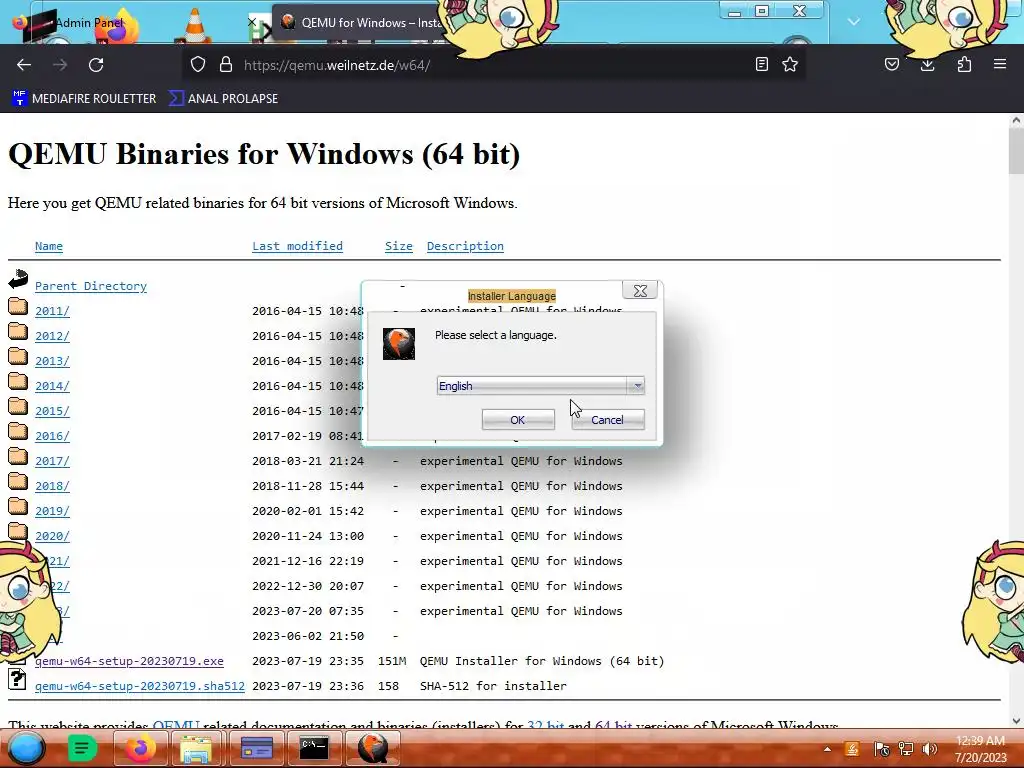1024x768 pixels.
Task: Open the 2020/ directory link
Action: tap(52, 536)
